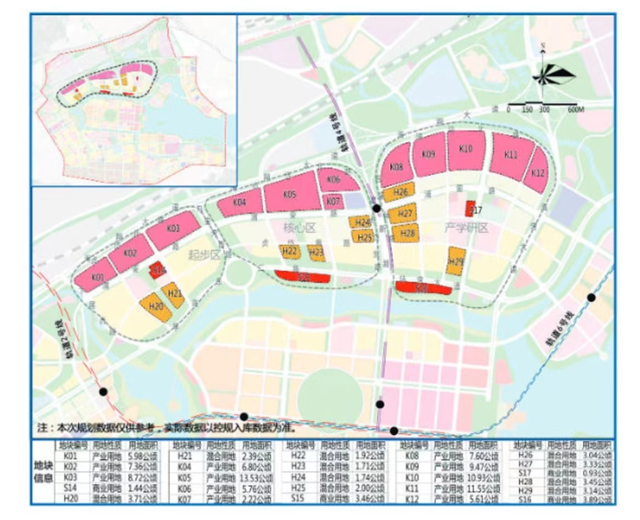Select the large pink K05 parcel

[x=289, y=194]
